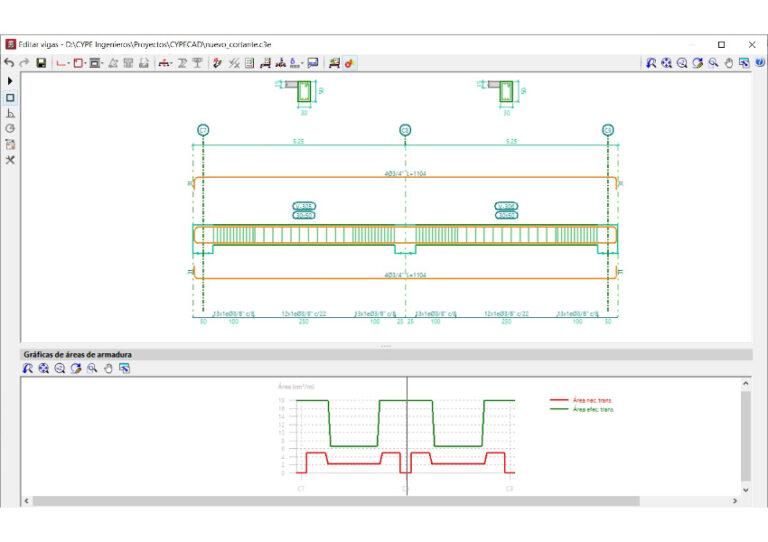Viewport: 768px width, 542px height.
Task: Save the beam with the floppy disk icon
Action: (41, 63)
